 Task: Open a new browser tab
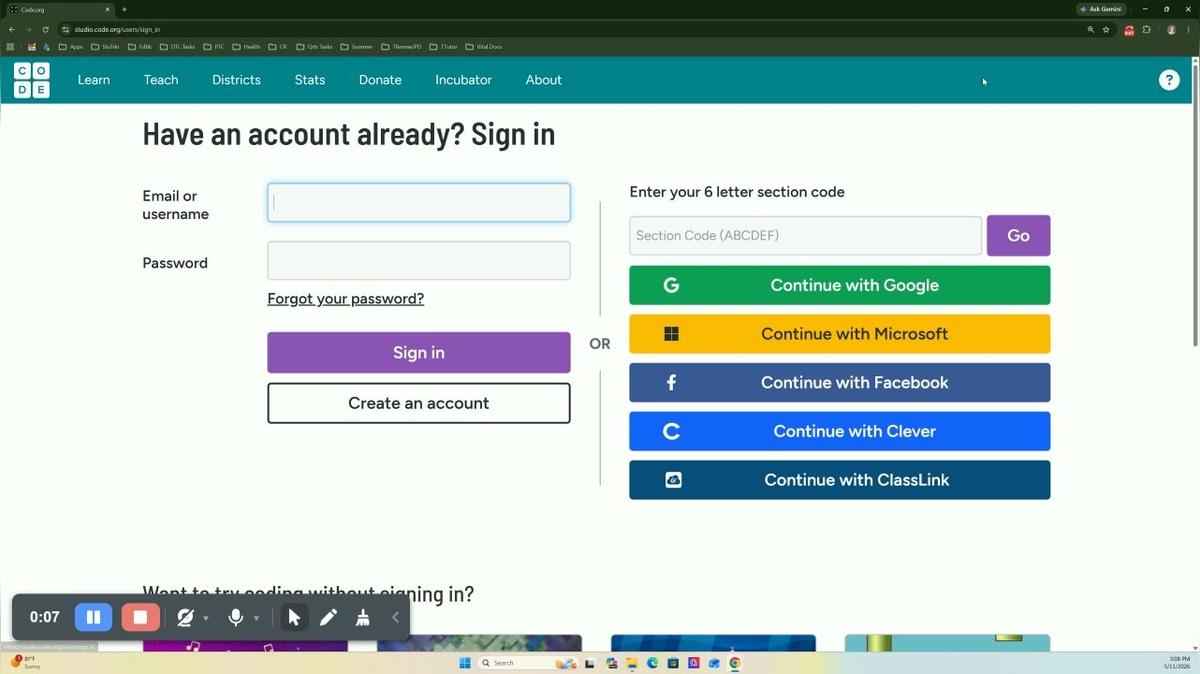click(124, 9)
